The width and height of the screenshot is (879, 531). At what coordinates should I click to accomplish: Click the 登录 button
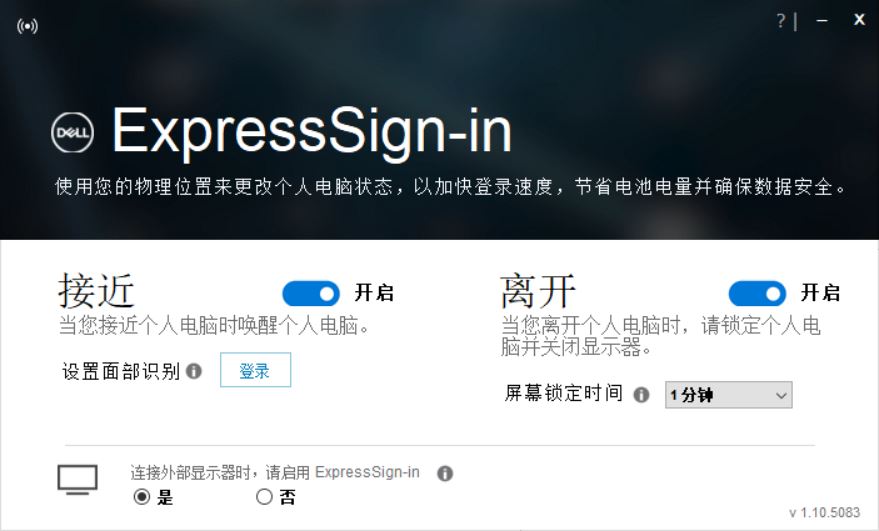[256, 370]
